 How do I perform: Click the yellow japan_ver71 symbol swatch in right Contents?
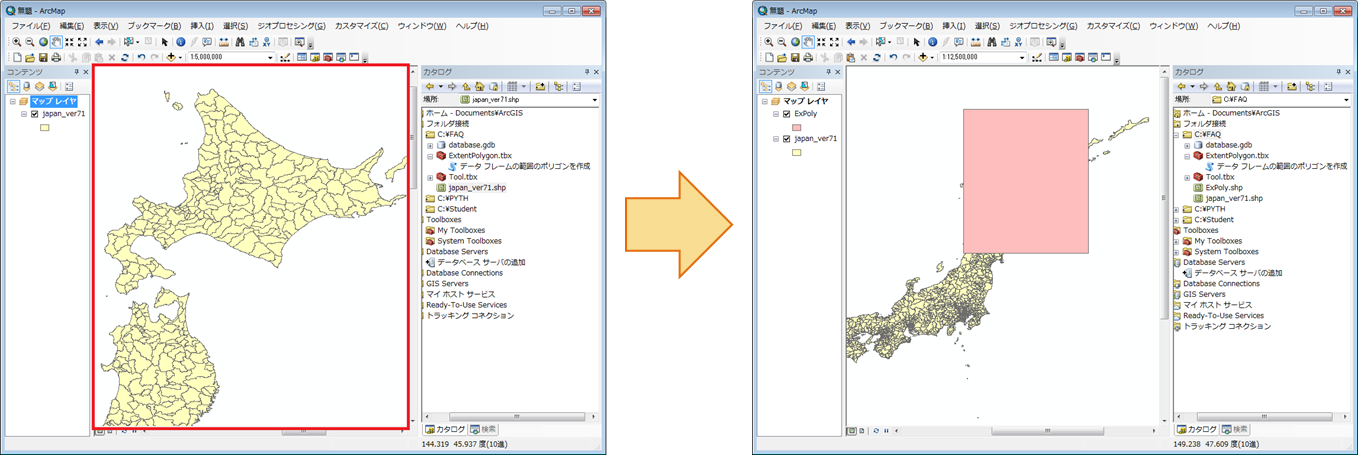pos(796,153)
